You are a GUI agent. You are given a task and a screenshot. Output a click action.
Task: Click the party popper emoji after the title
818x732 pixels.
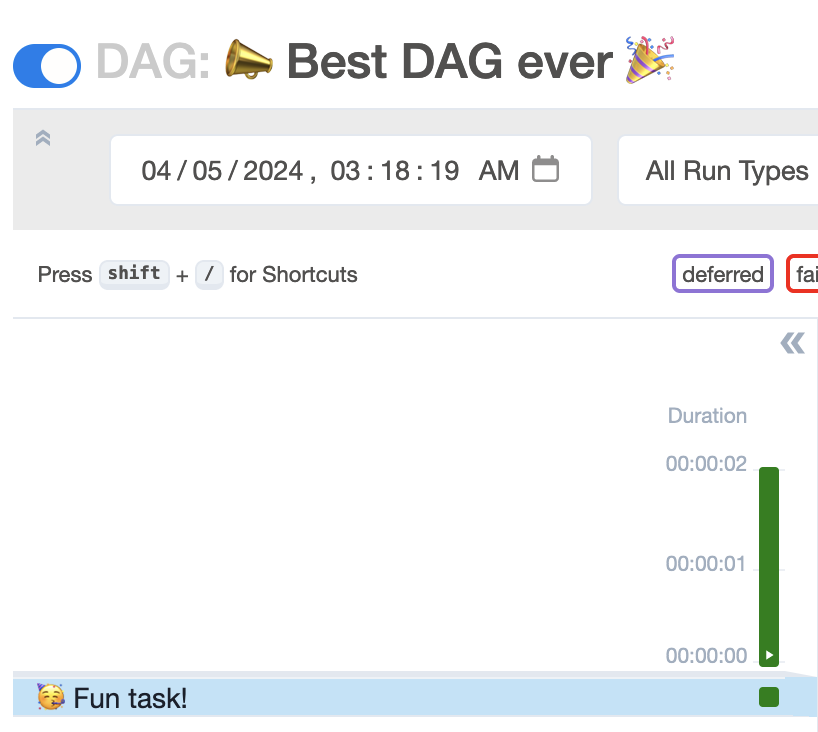tap(650, 60)
